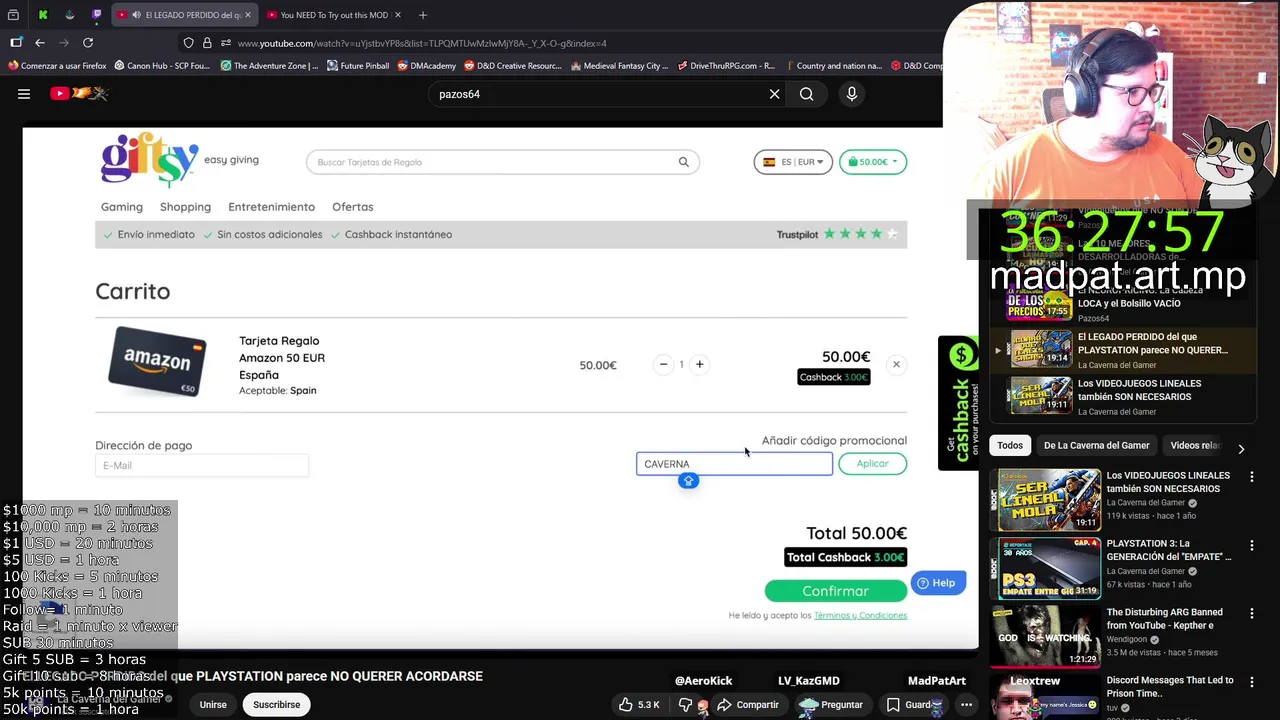Open options for Disturbing ARG video
This screenshot has height=720, width=1280.
click(1252, 614)
